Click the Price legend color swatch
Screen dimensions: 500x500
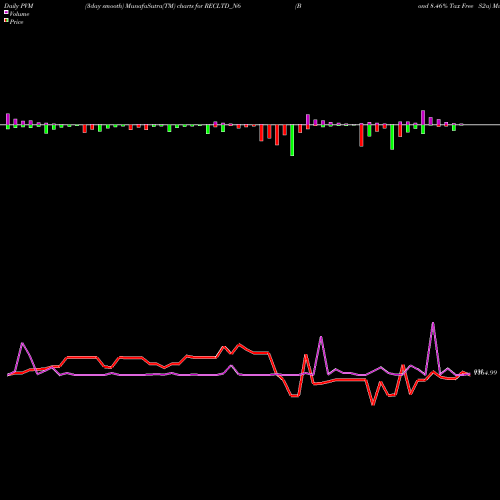tap(6, 21)
